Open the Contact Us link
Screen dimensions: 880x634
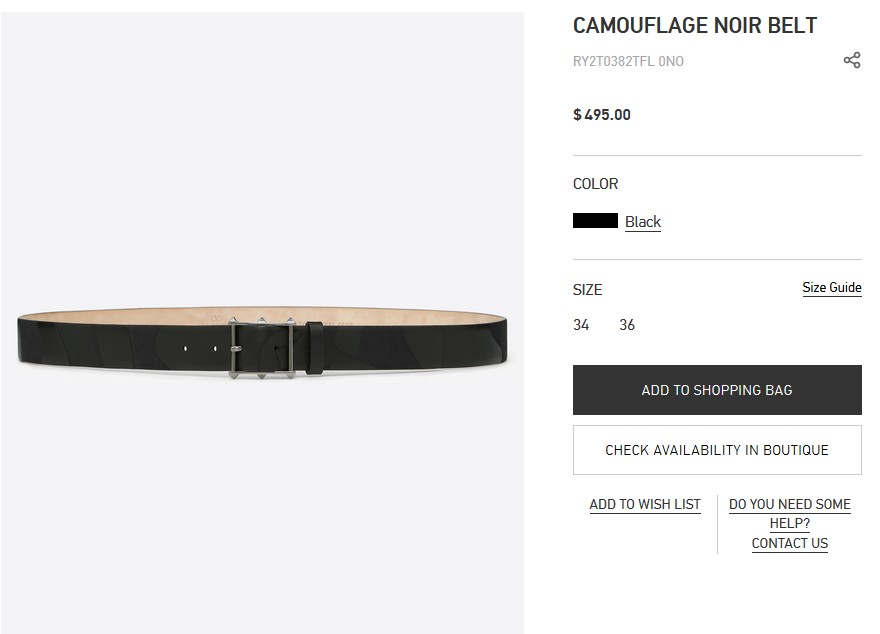click(790, 543)
